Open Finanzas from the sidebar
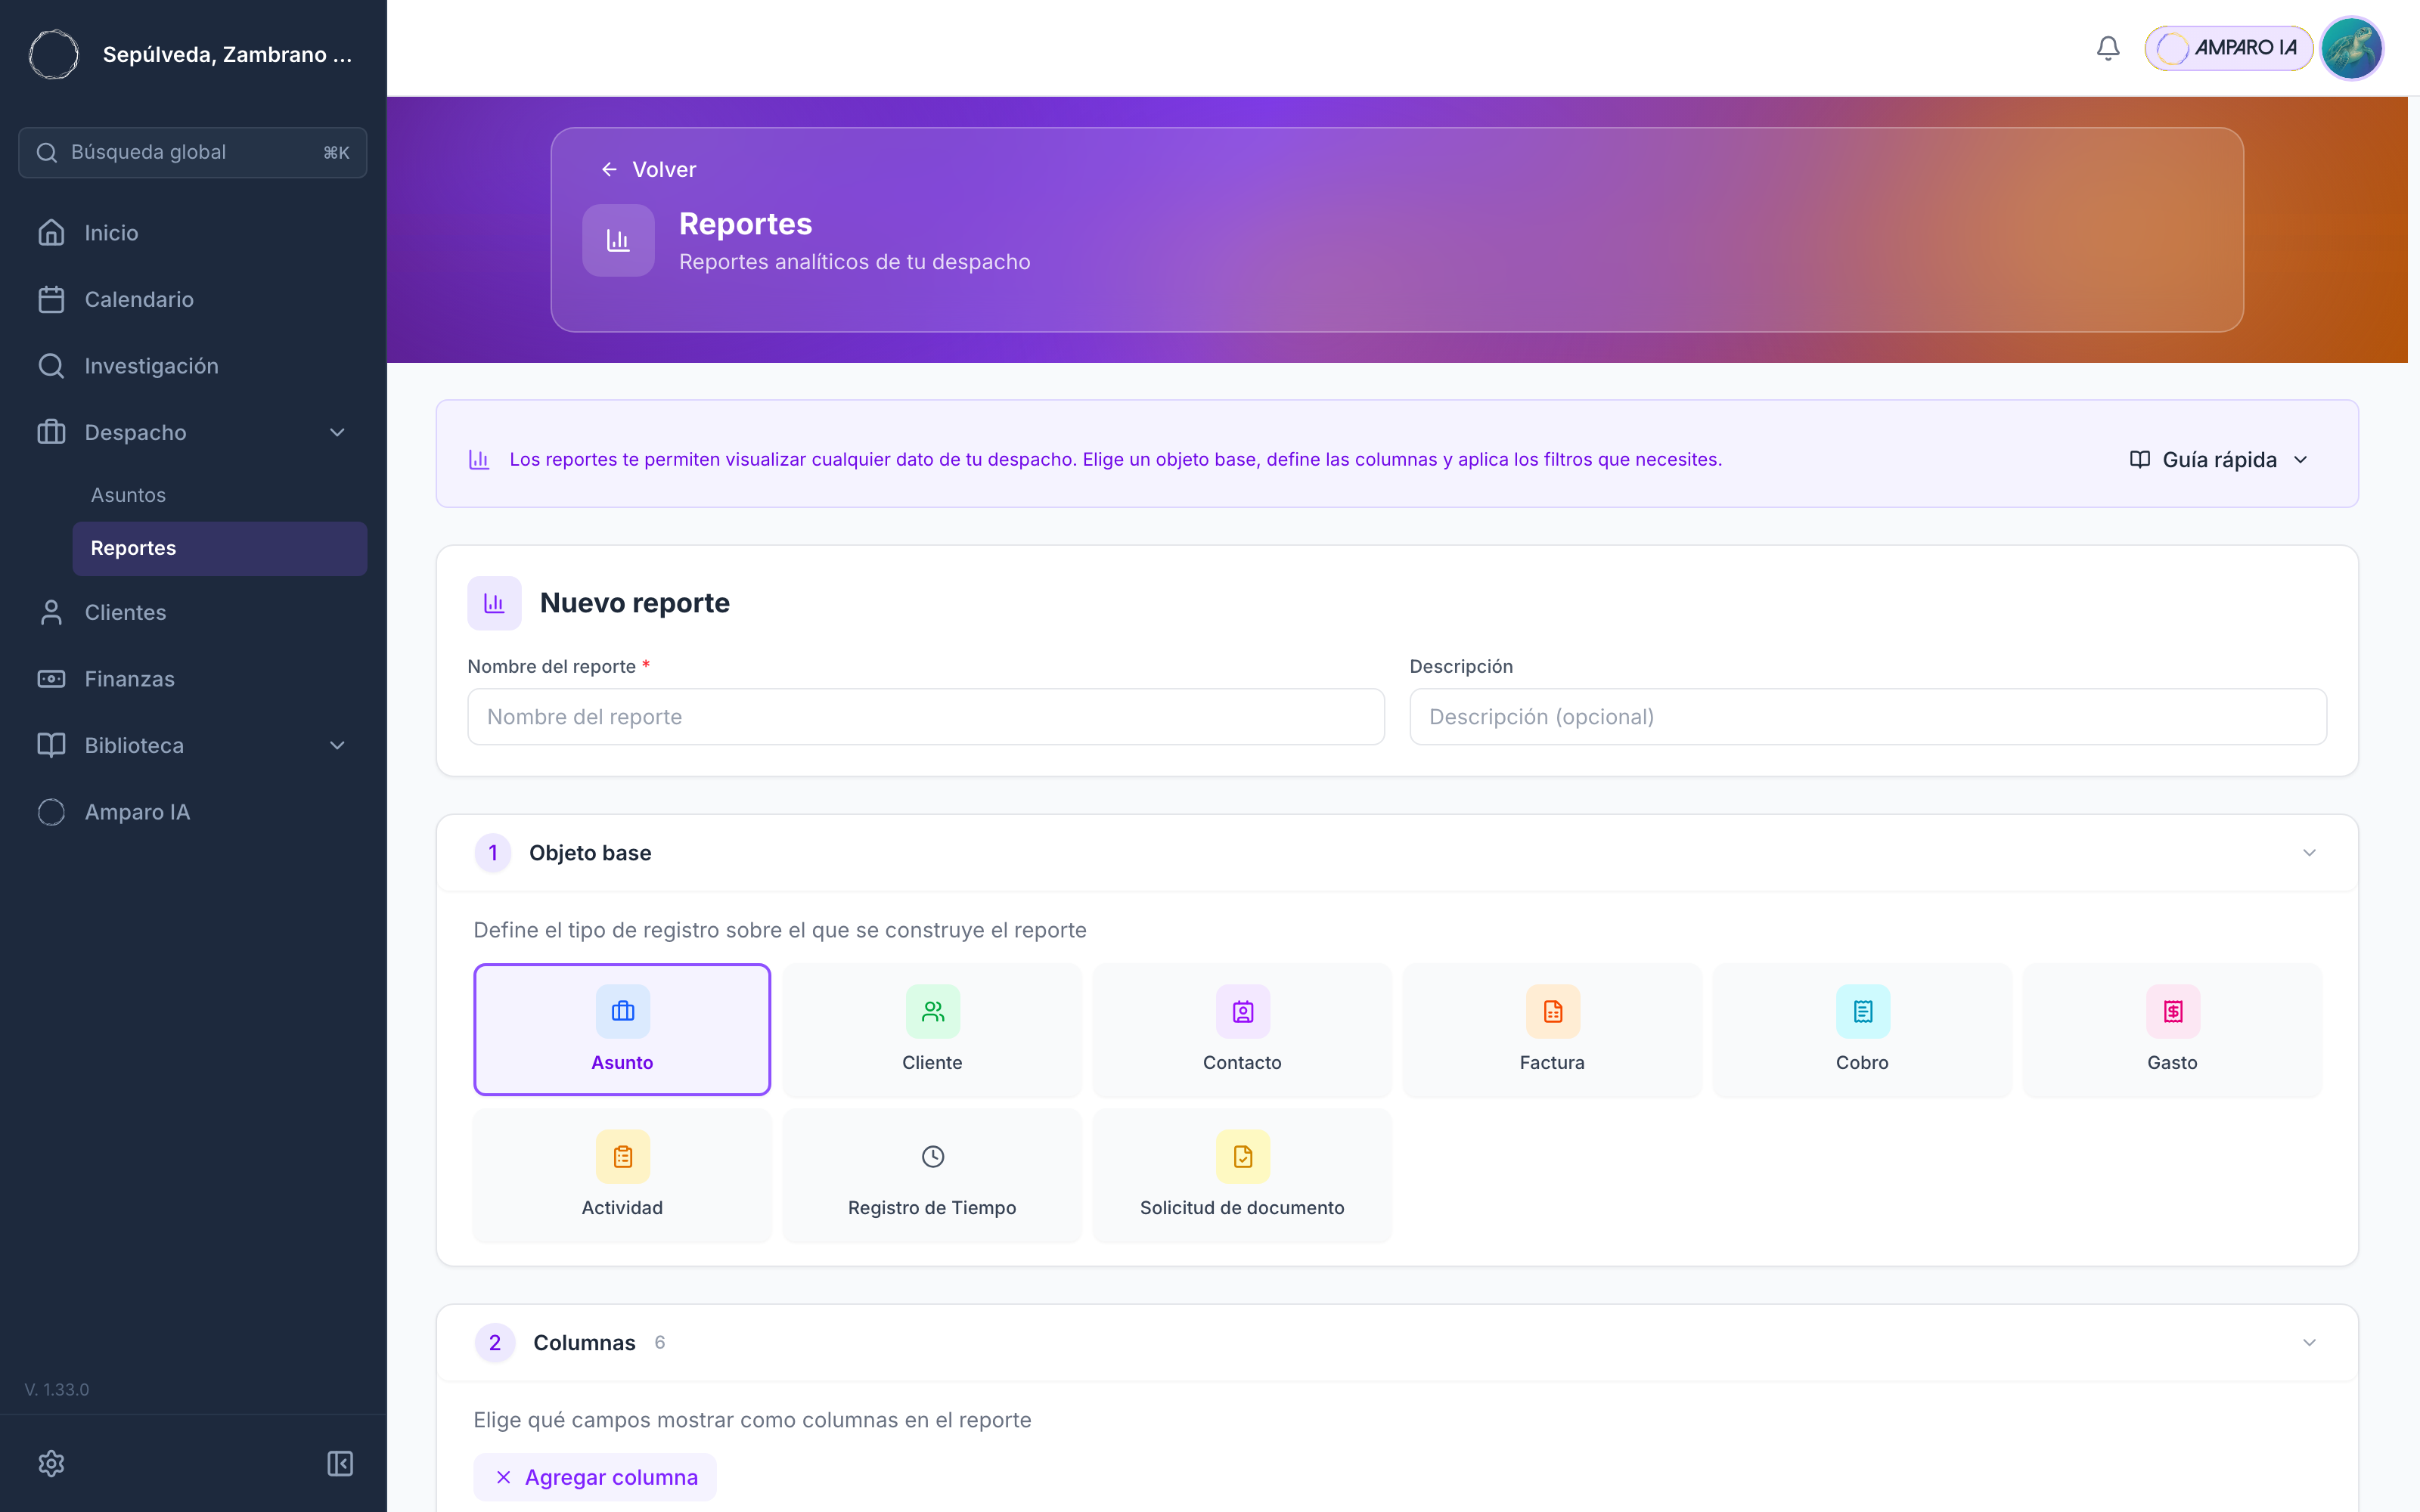This screenshot has height=1512, width=2420. click(x=193, y=679)
